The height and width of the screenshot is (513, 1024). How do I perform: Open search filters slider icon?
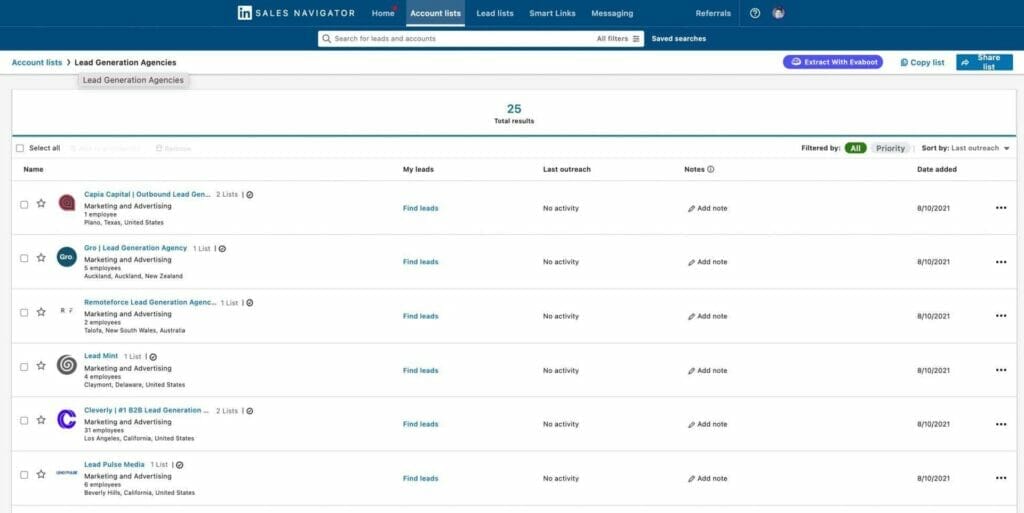click(636, 39)
